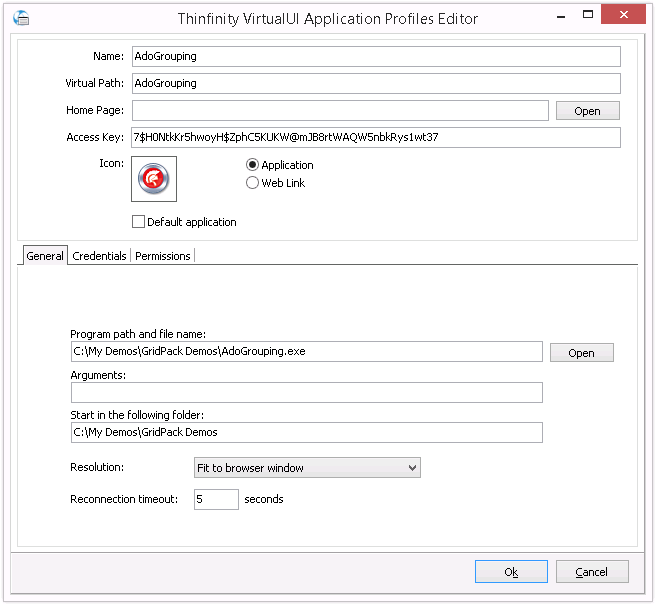Click the Arguments input box

tap(306, 393)
